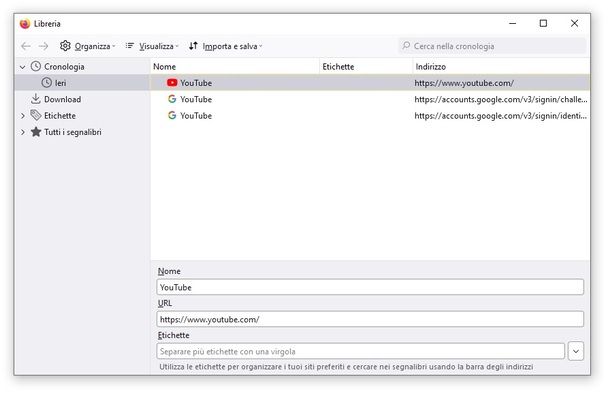The image size is (610, 398).
Task: Select YouTube name in the youtube.com row
Action: pos(196,83)
